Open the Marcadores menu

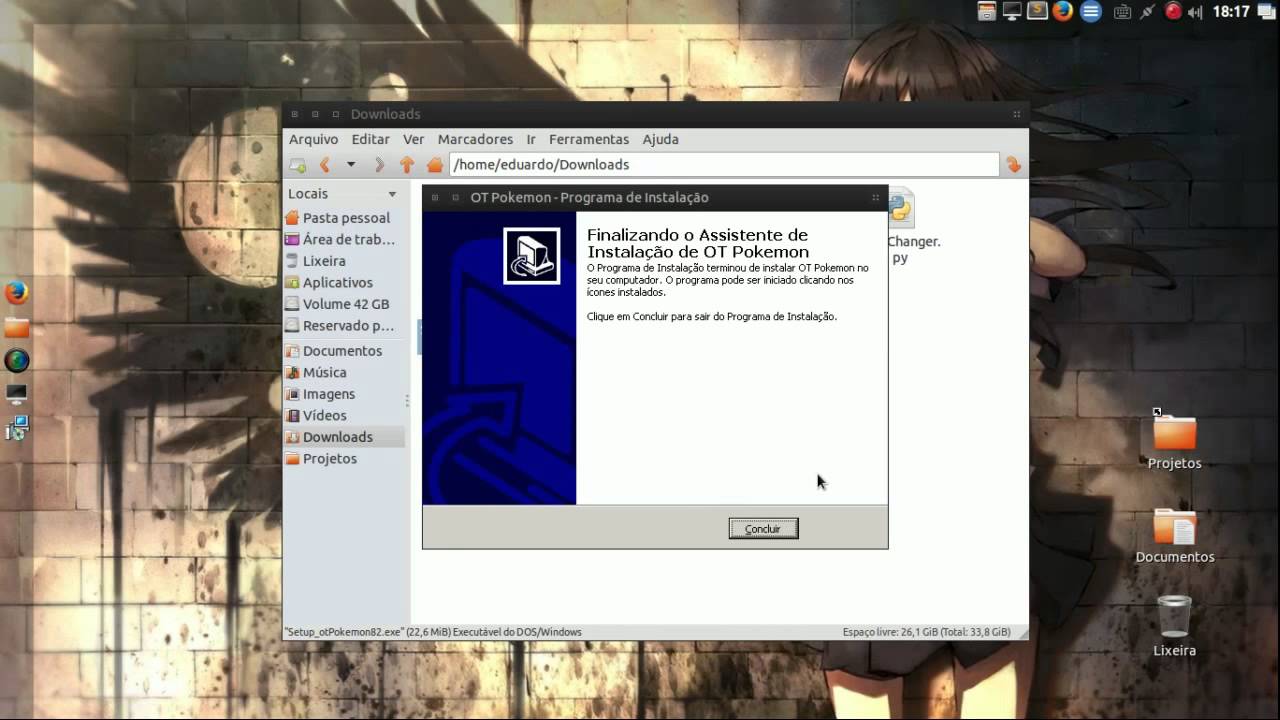[475, 139]
